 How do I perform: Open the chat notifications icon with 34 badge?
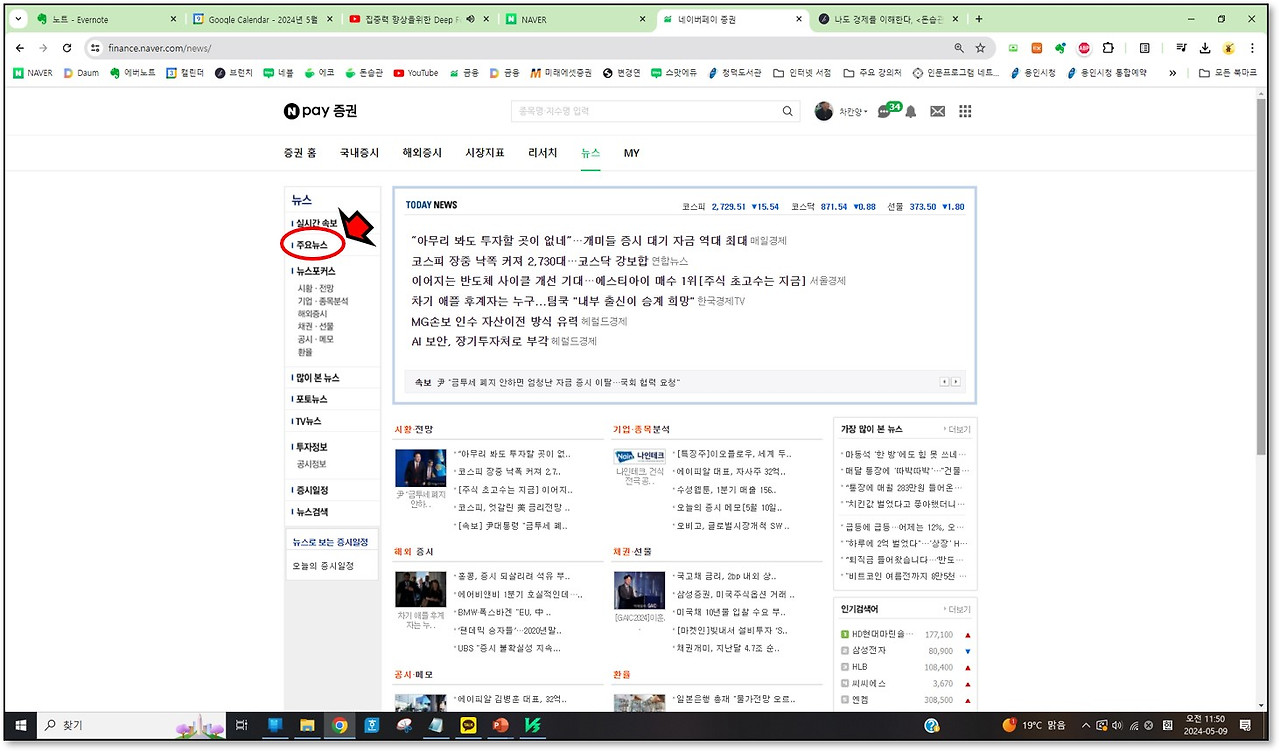[886, 111]
